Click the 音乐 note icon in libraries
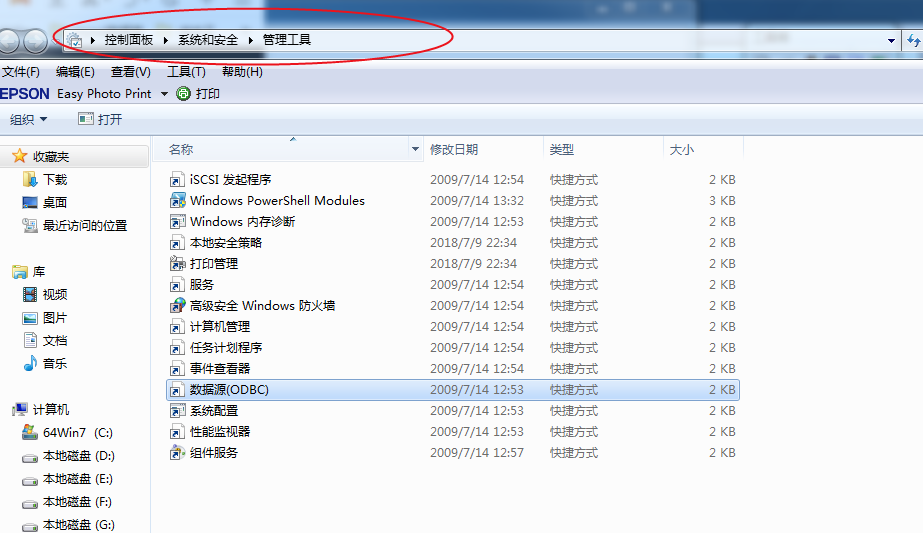The width and height of the screenshot is (923, 533). [x=29, y=363]
